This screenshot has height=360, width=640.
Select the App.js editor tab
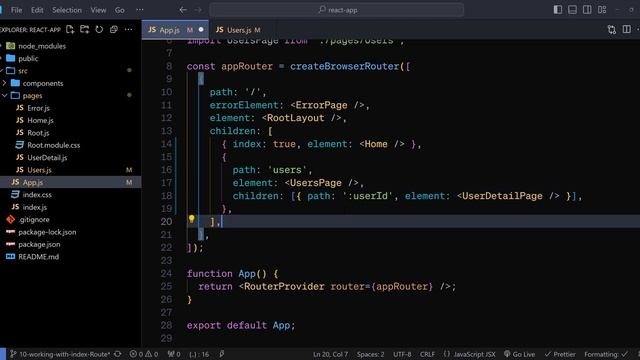(x=169, y=30)
